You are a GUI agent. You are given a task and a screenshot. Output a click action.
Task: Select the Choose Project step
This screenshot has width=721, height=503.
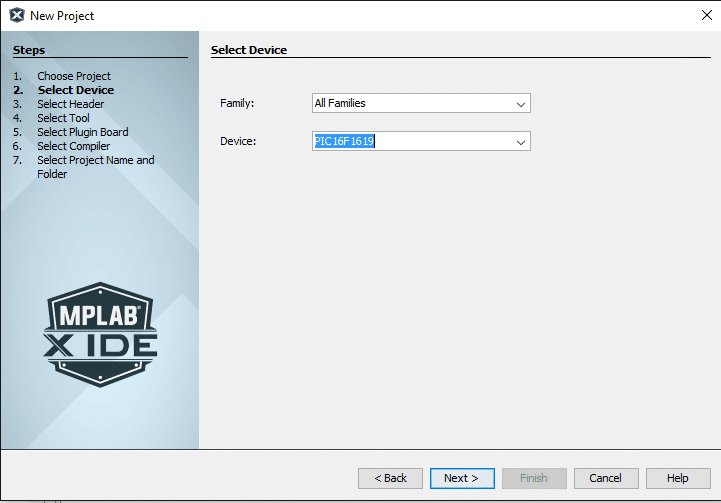pyautogui.click(x=74, y=76)
